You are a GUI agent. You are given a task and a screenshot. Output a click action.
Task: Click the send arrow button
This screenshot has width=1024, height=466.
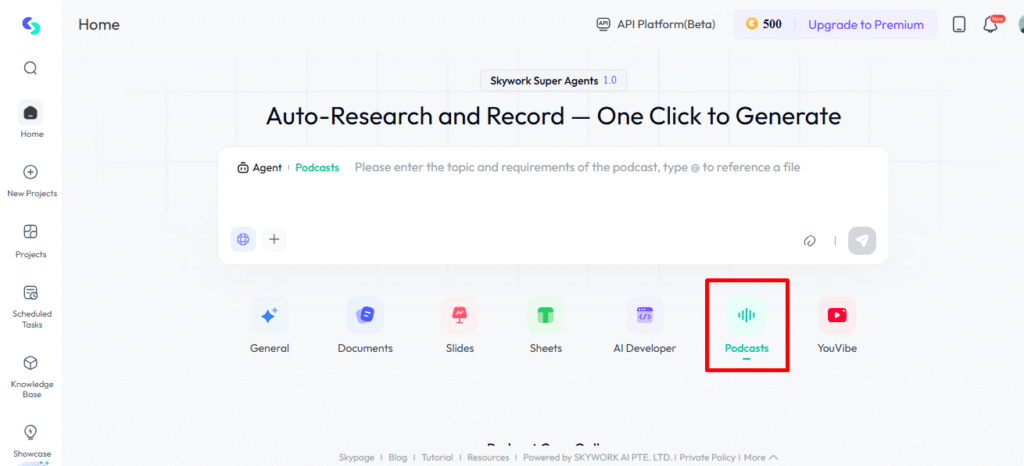[x=862, y=240]
